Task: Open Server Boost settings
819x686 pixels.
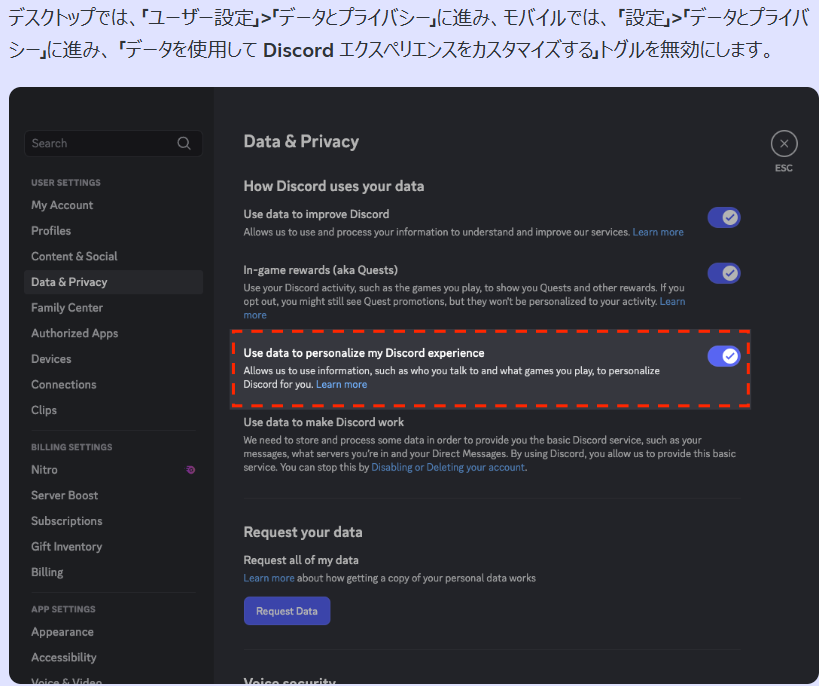Action: pyautogui.click(x=64, y=495)
